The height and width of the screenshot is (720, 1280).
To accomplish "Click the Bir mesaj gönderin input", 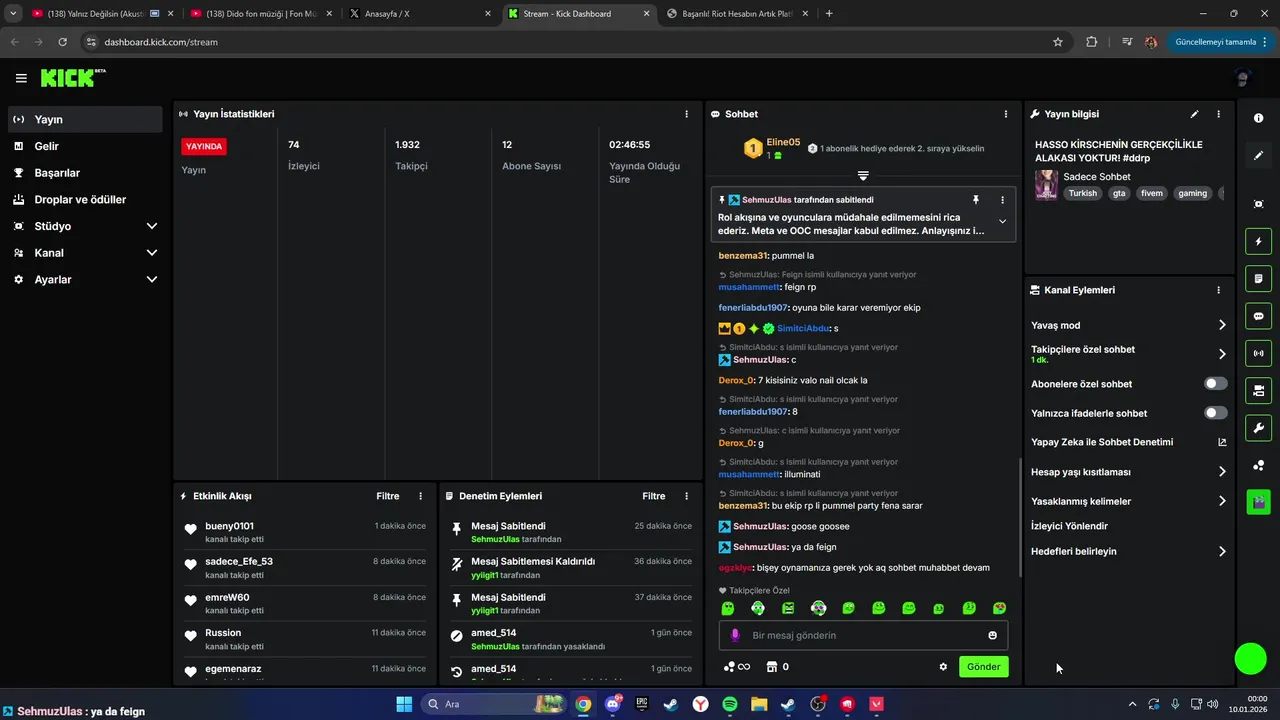I will (863, 635).
